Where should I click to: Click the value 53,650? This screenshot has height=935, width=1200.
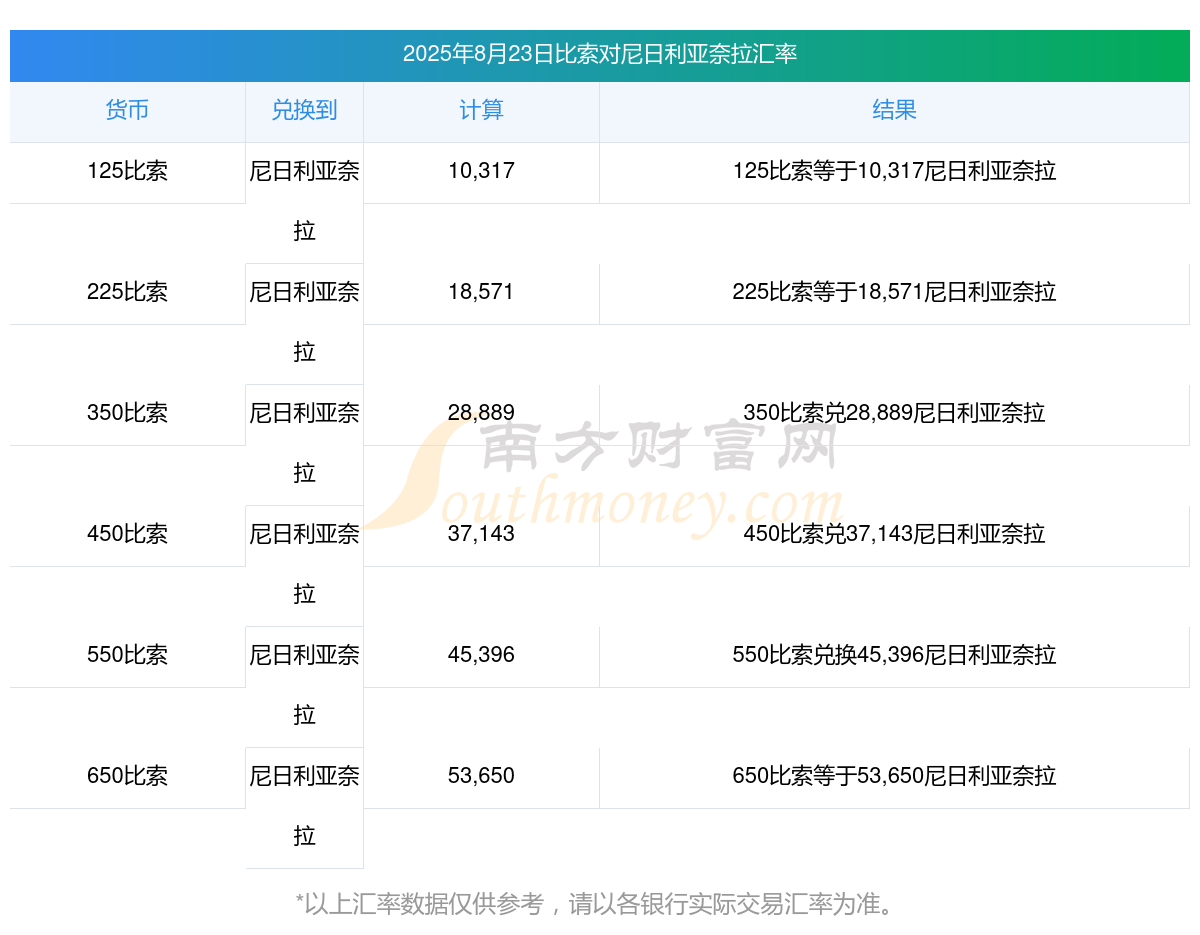(x=481, y=776)
